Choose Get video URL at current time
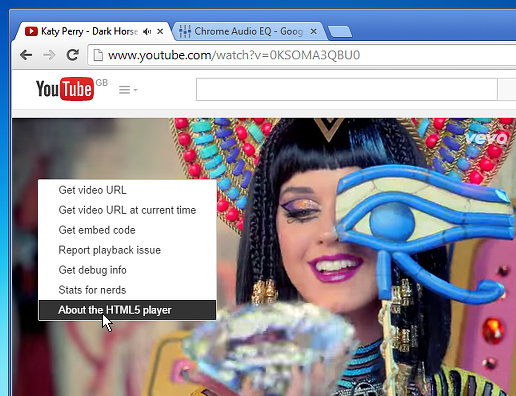 pyautogui.click(x=127, y=210)
